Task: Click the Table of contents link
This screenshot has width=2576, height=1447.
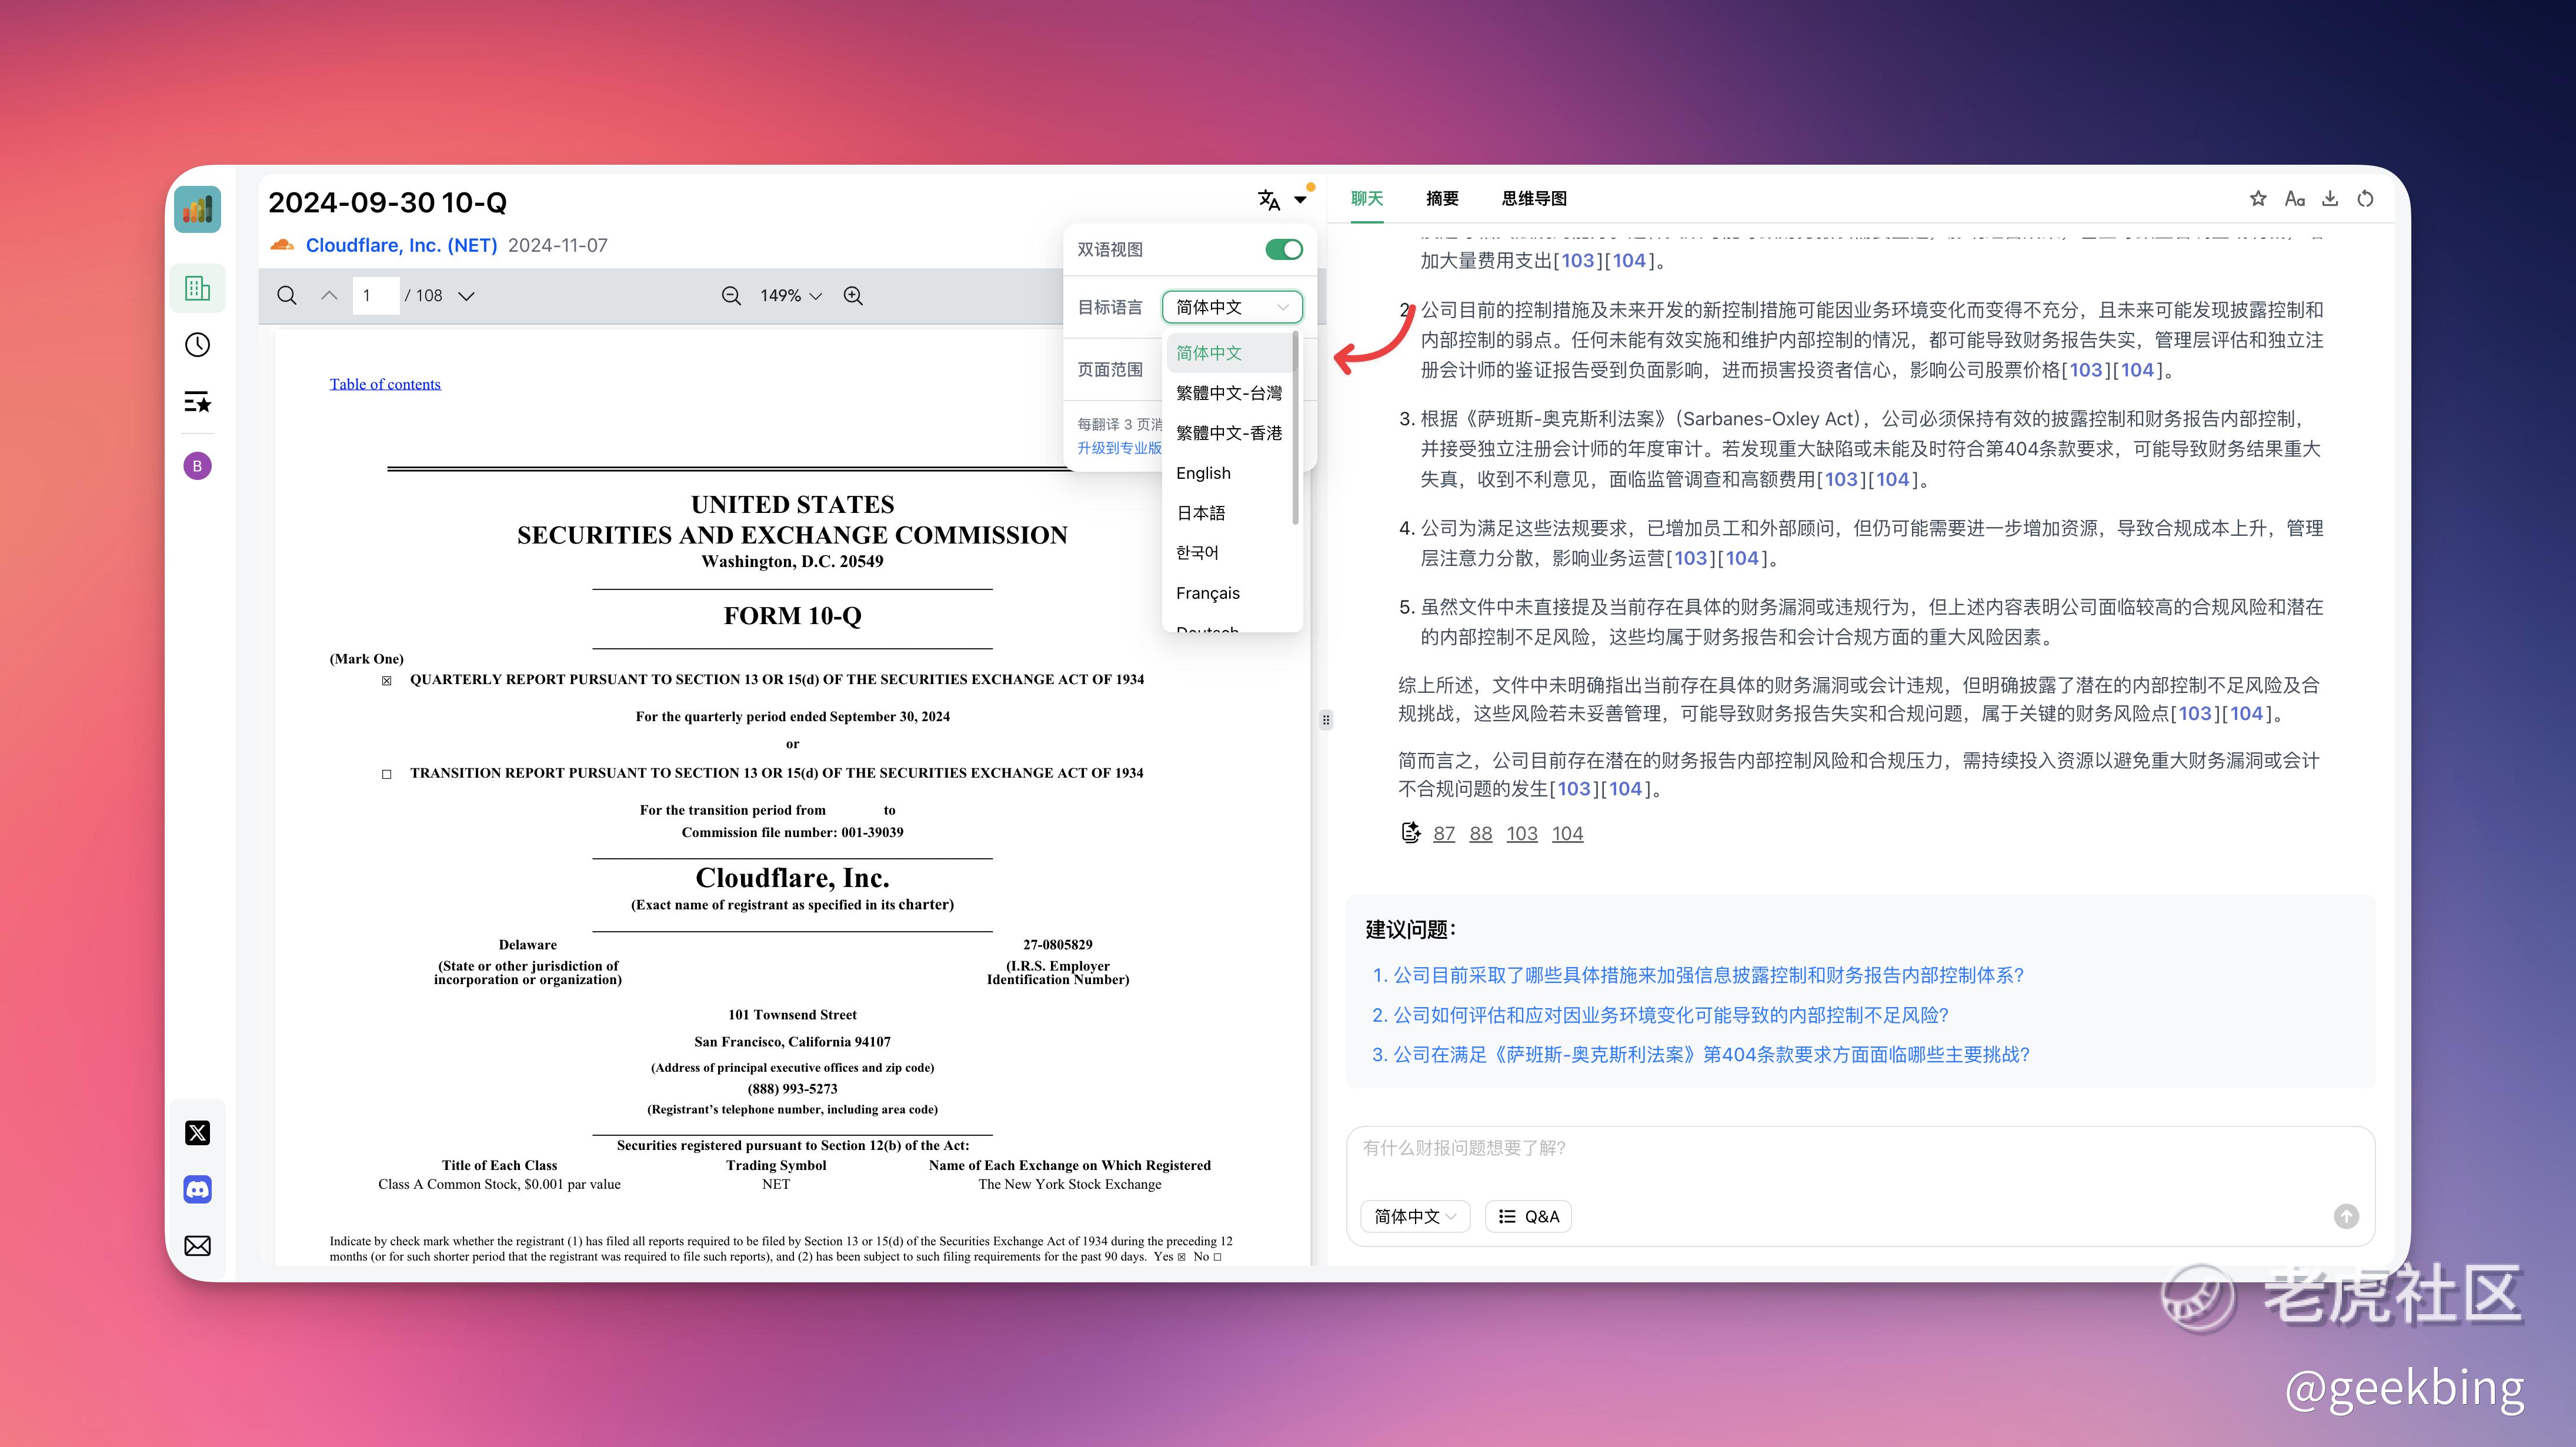Action: coord(385,384)
